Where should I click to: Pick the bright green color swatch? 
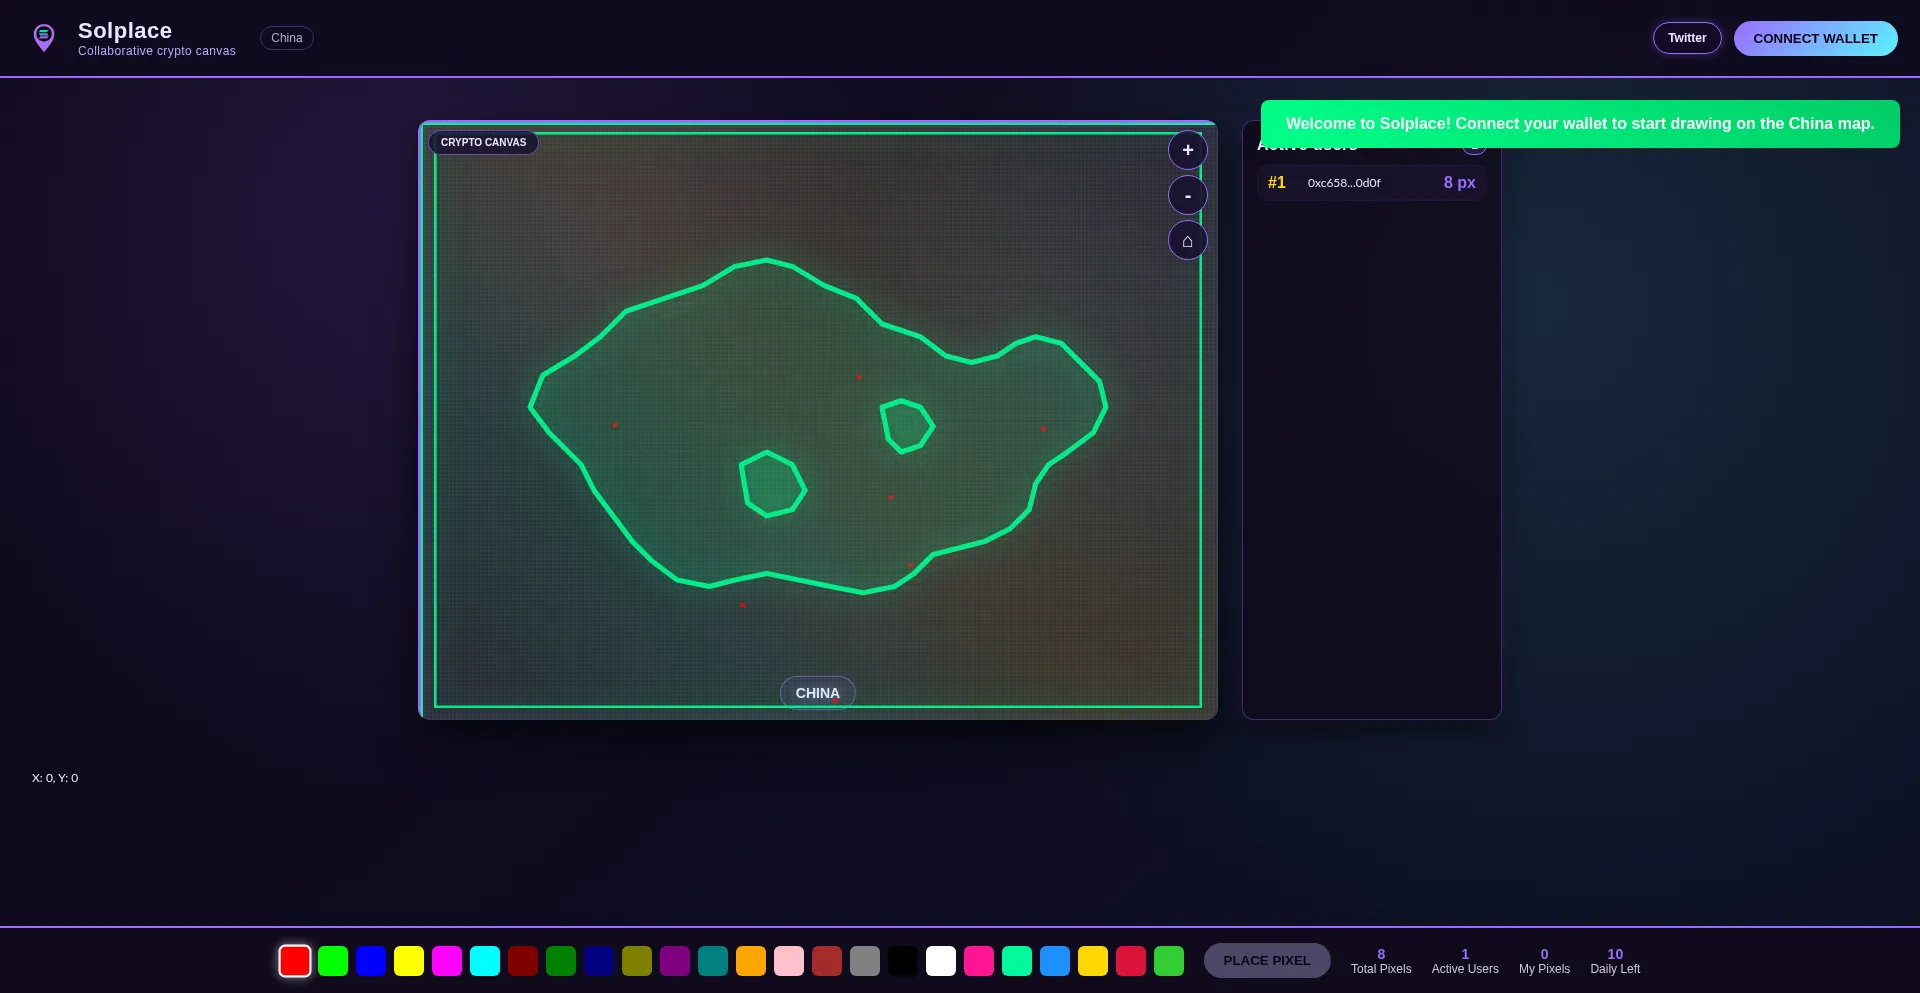333,961
